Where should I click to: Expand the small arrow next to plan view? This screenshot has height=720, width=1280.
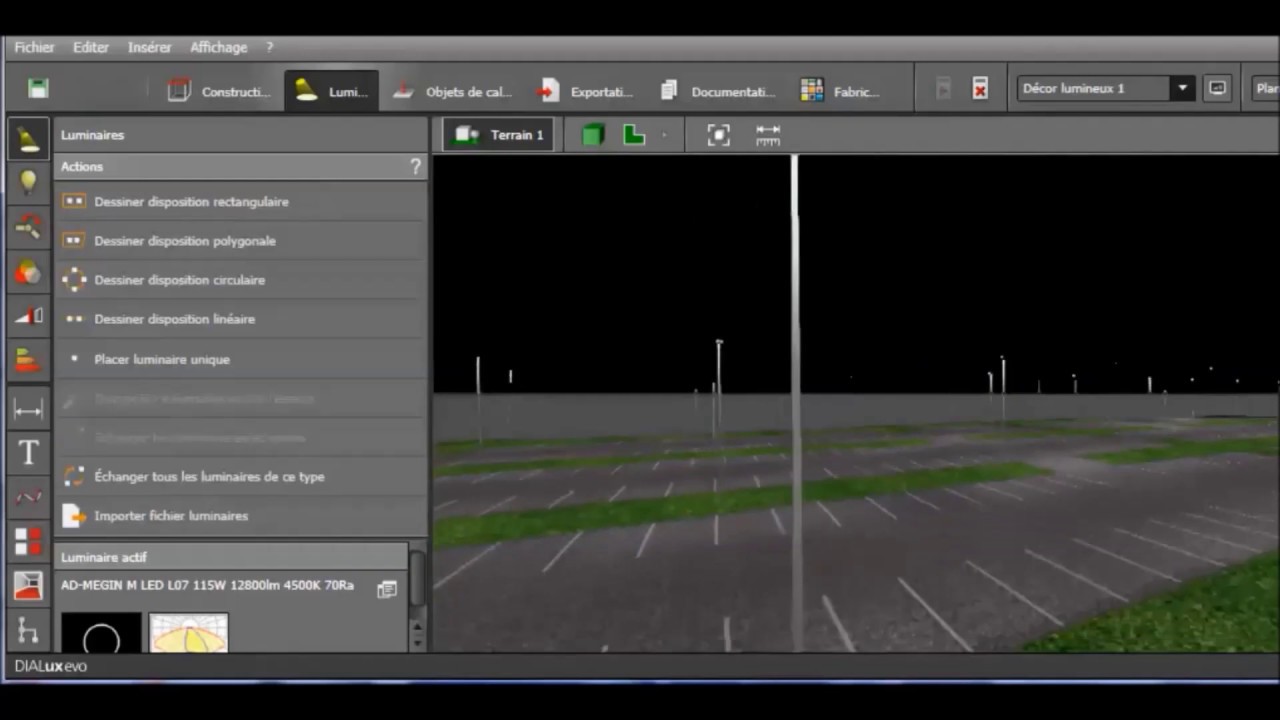pos(663,135)
